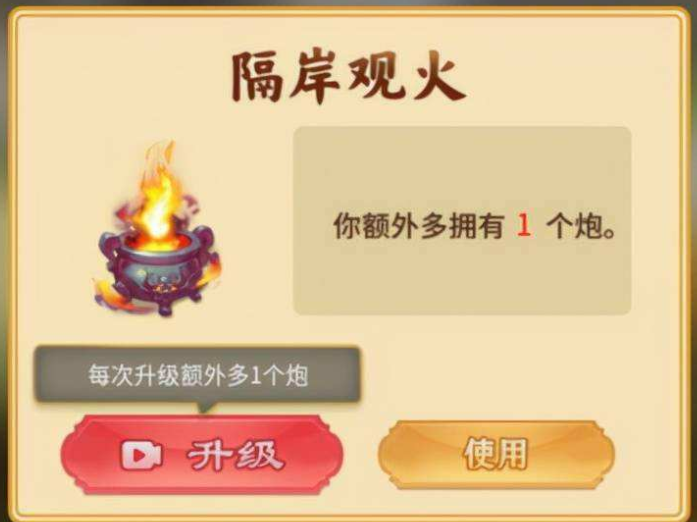Tap the red number 1 in description
Viewport: 697px width, 522px height.
pos(524,225)
